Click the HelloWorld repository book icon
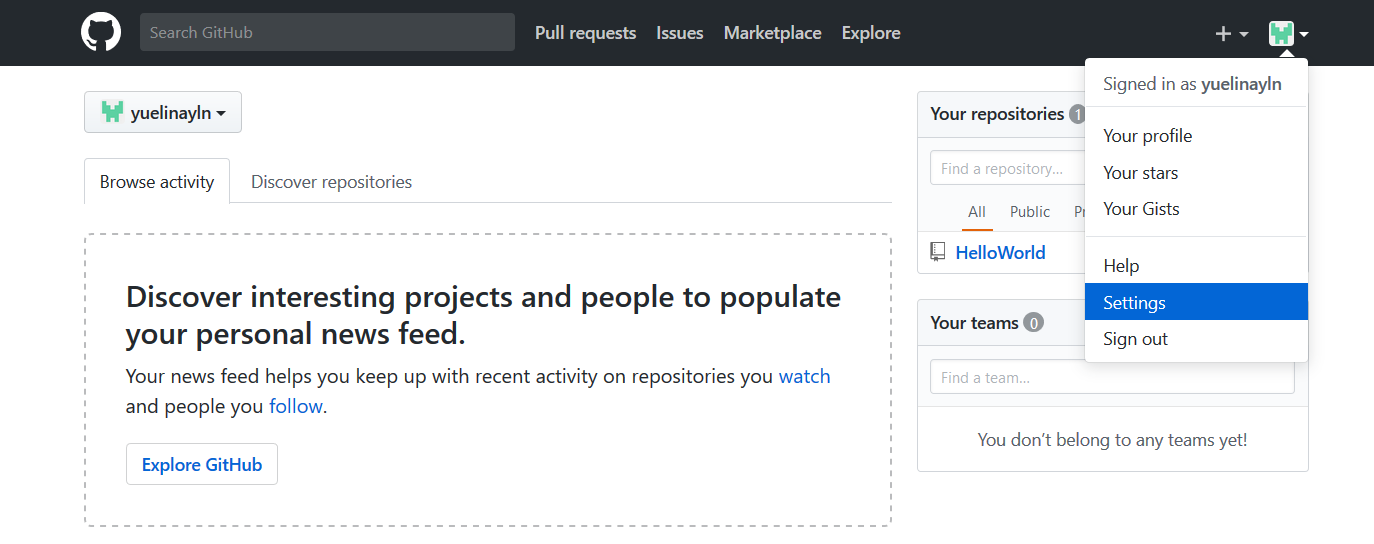Screen dimensions: 1374x544 click(x=938, y=252)
